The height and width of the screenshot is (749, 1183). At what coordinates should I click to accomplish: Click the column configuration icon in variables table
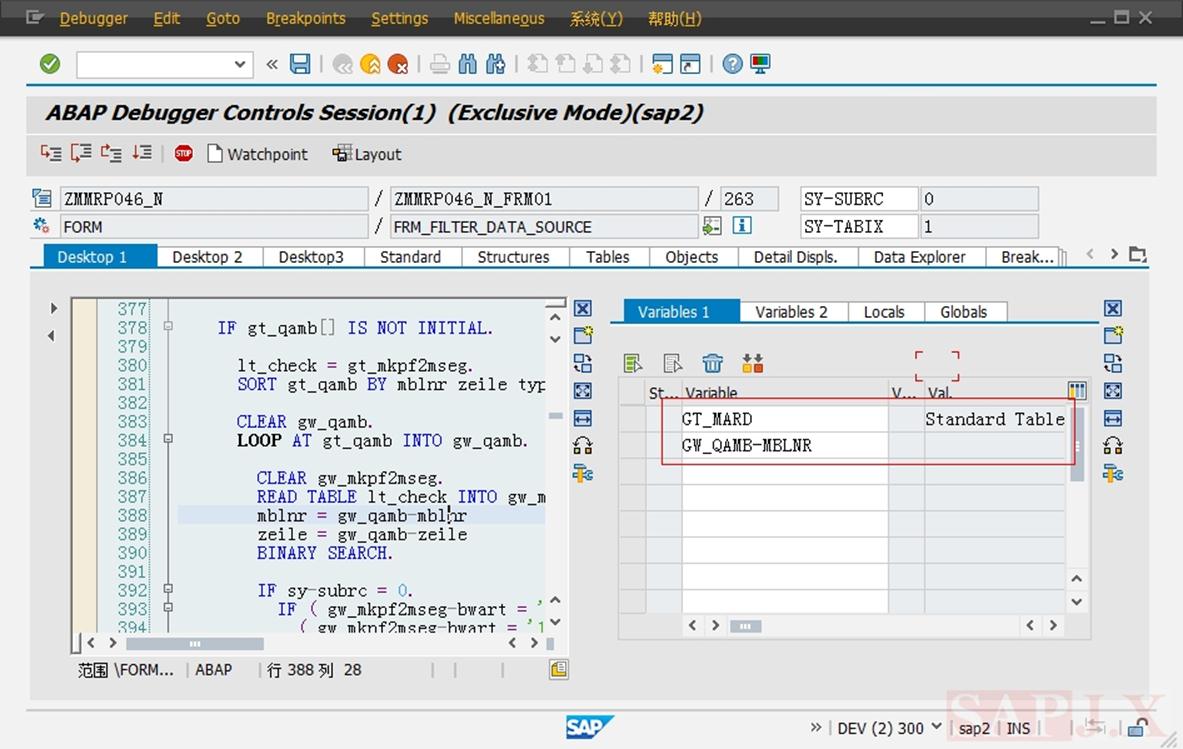pyautogui.click(x=1077, y=390)
